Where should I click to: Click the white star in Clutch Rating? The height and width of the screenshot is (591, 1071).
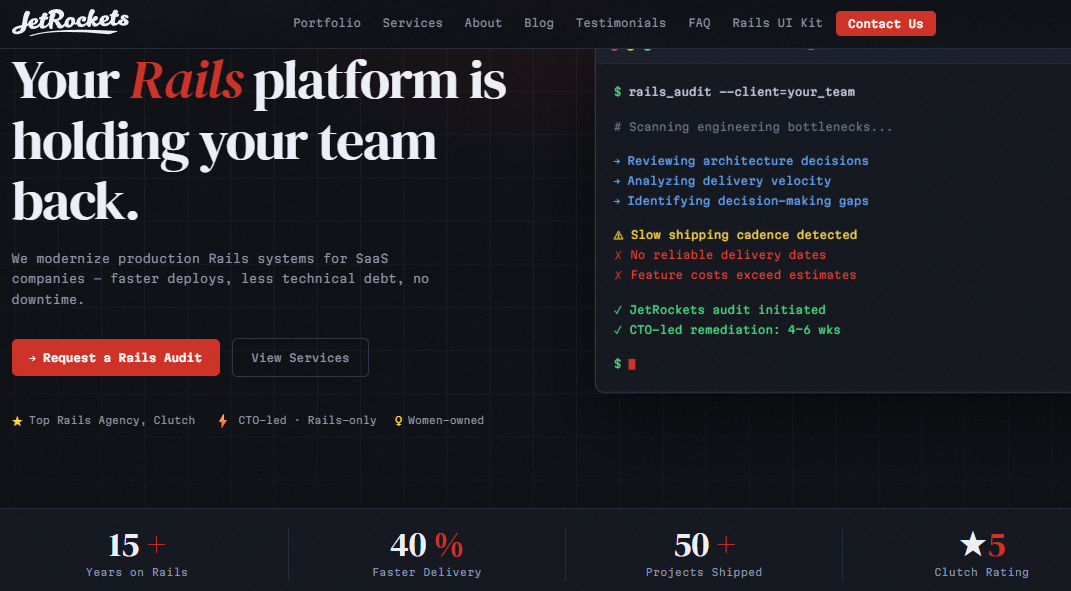(972, 545)
